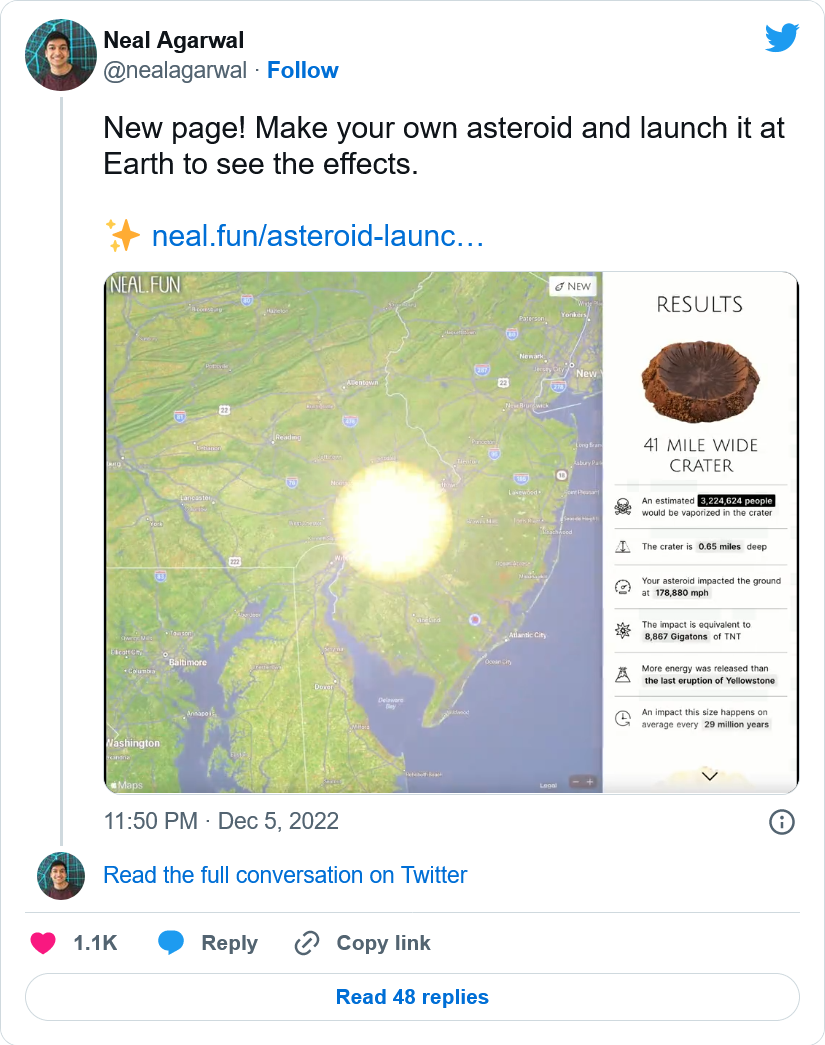Select the TNT blast equivalent icon
This screenshot has width=825, height=1045.
pyautogui.click(x=623, y=630)
